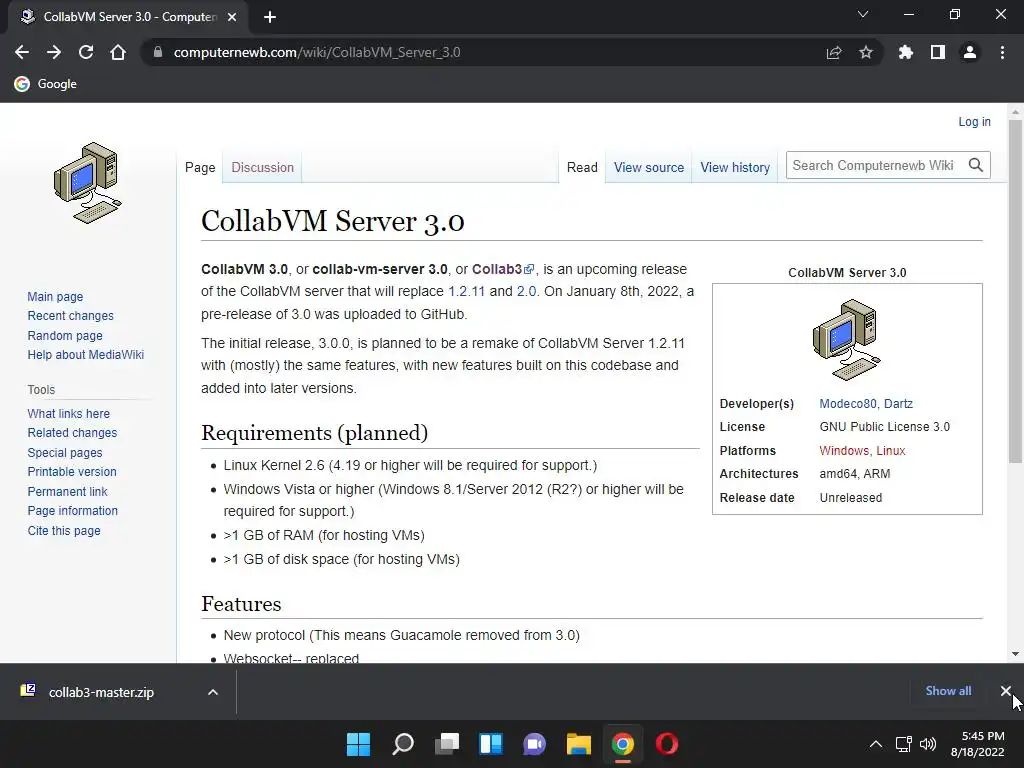The height and width of the screenshot is (768, 1024).
Task: View site information padlock icon
Action: pos(157,52)
